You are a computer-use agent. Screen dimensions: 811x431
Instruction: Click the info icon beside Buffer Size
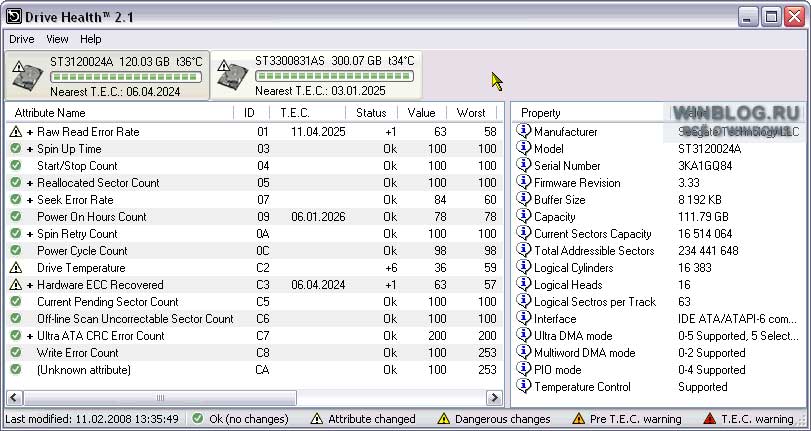tap(523, 199)
